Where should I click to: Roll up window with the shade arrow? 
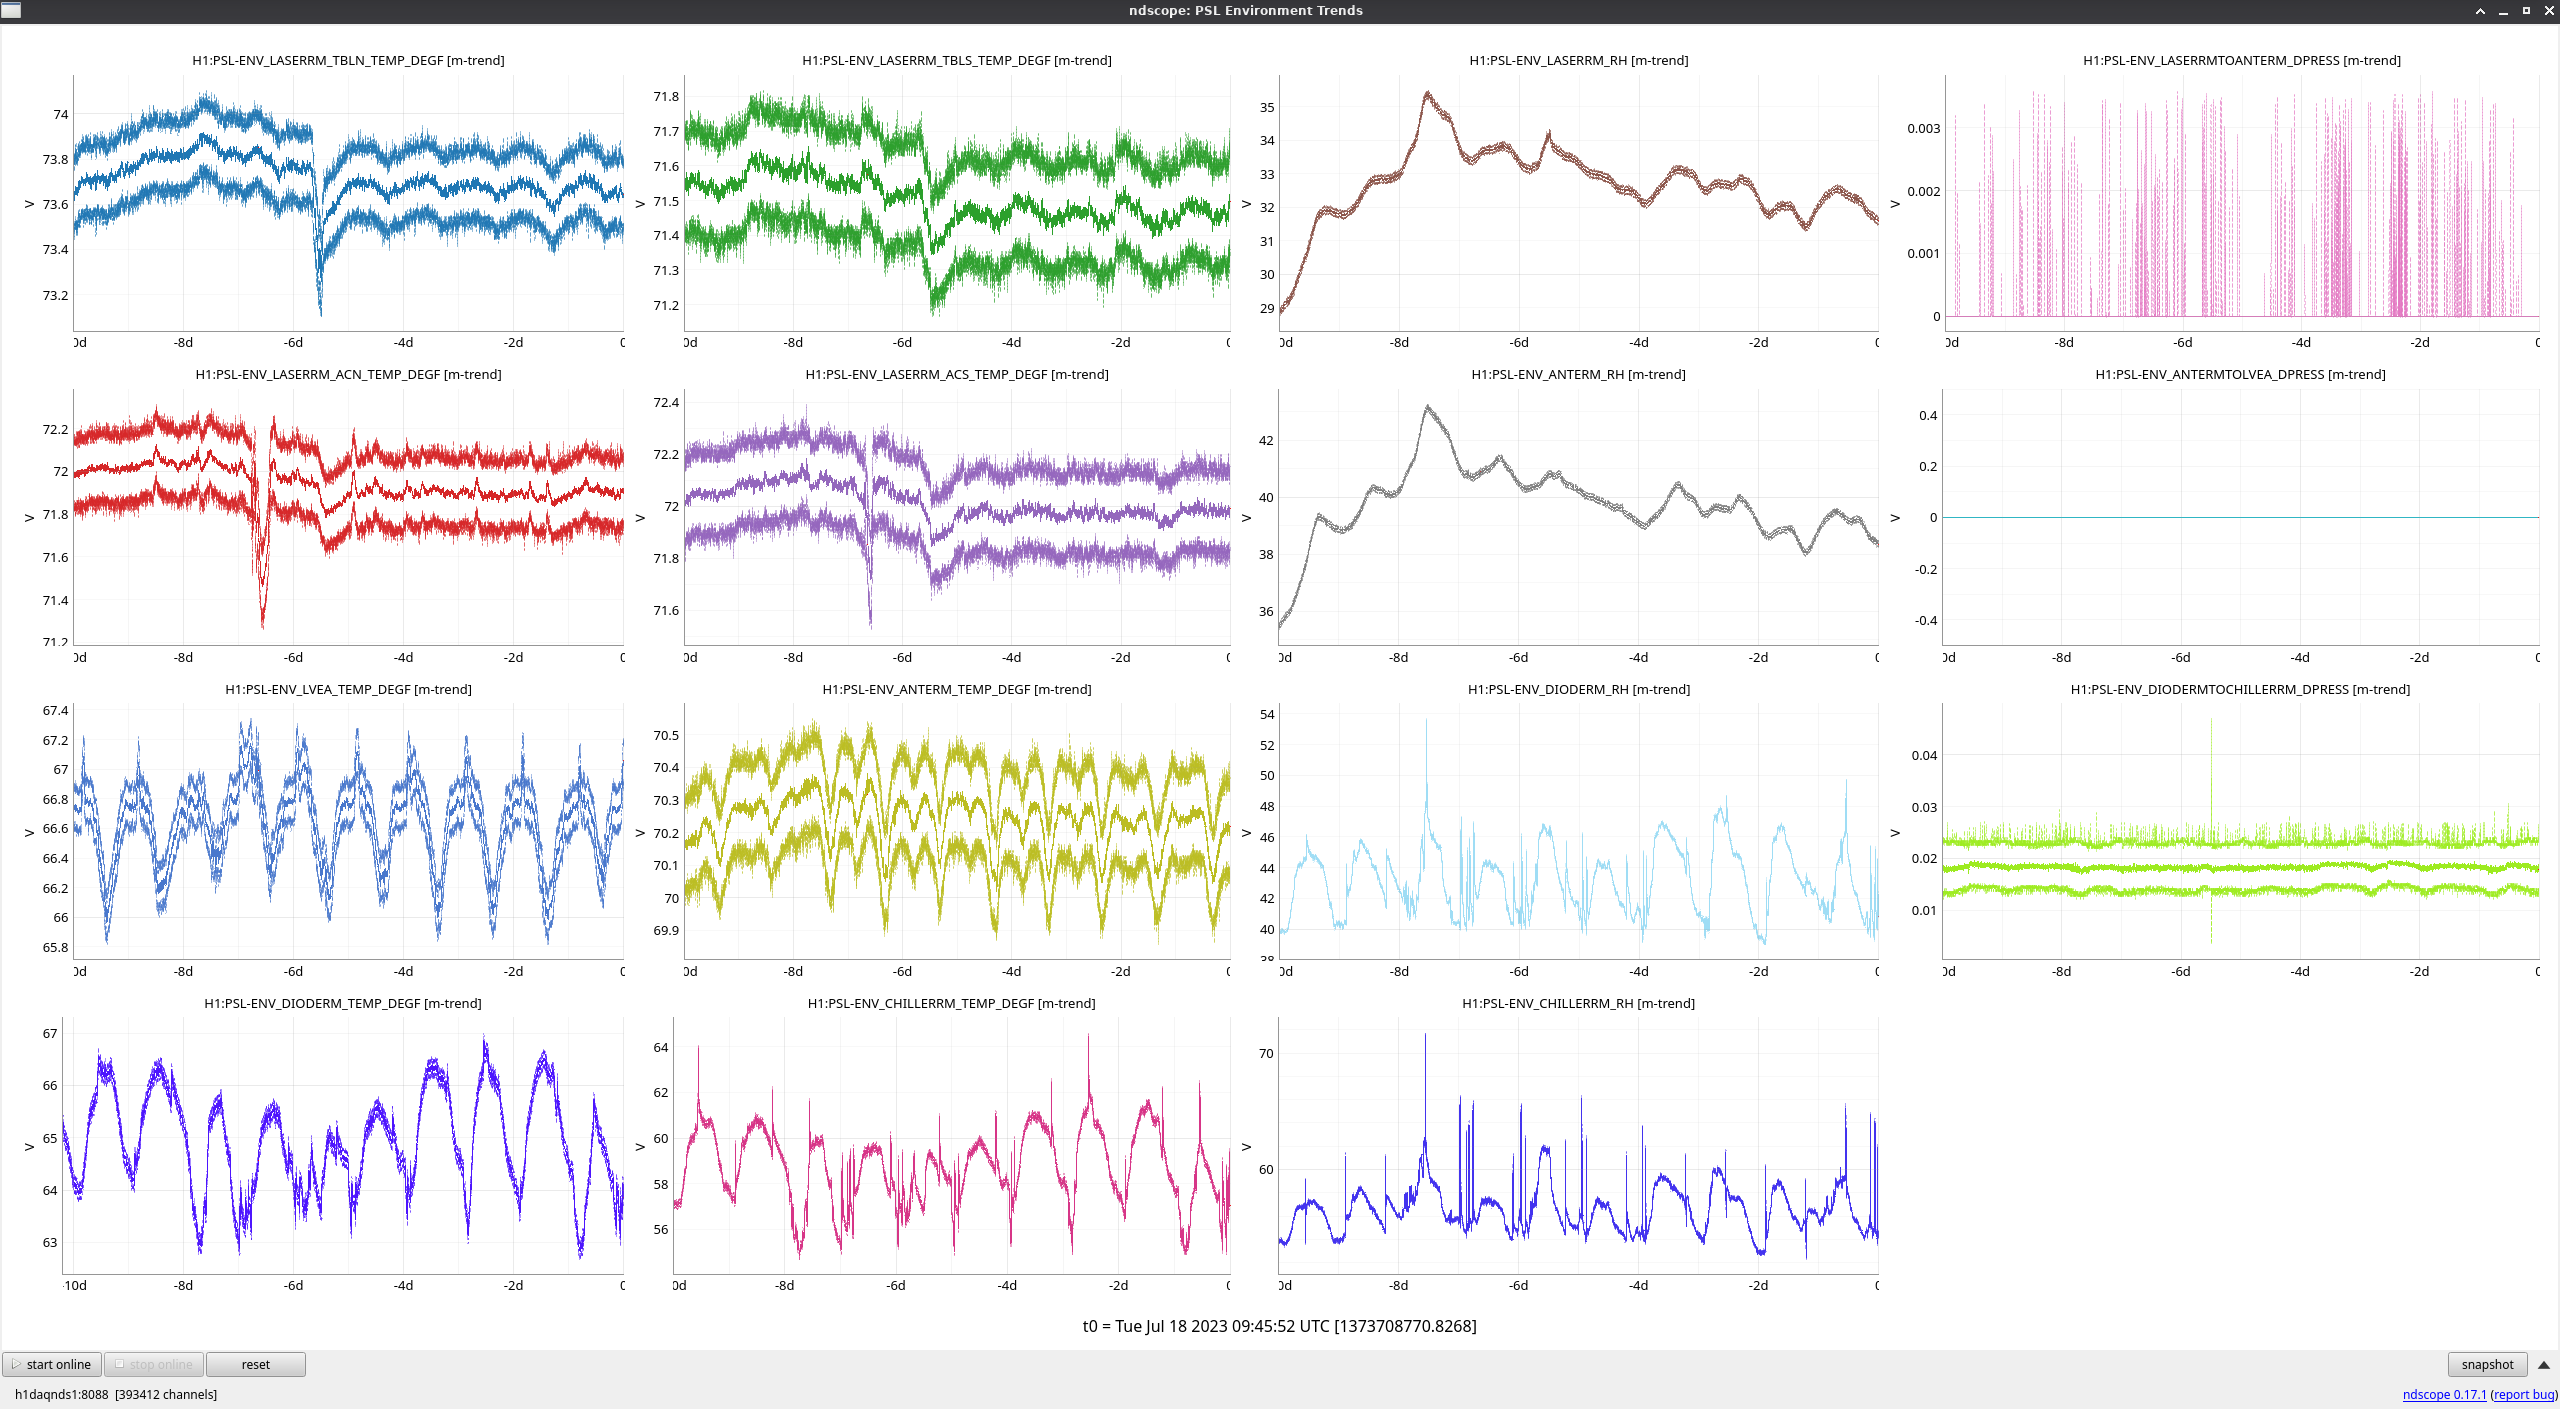click(x=2480, y=11)
